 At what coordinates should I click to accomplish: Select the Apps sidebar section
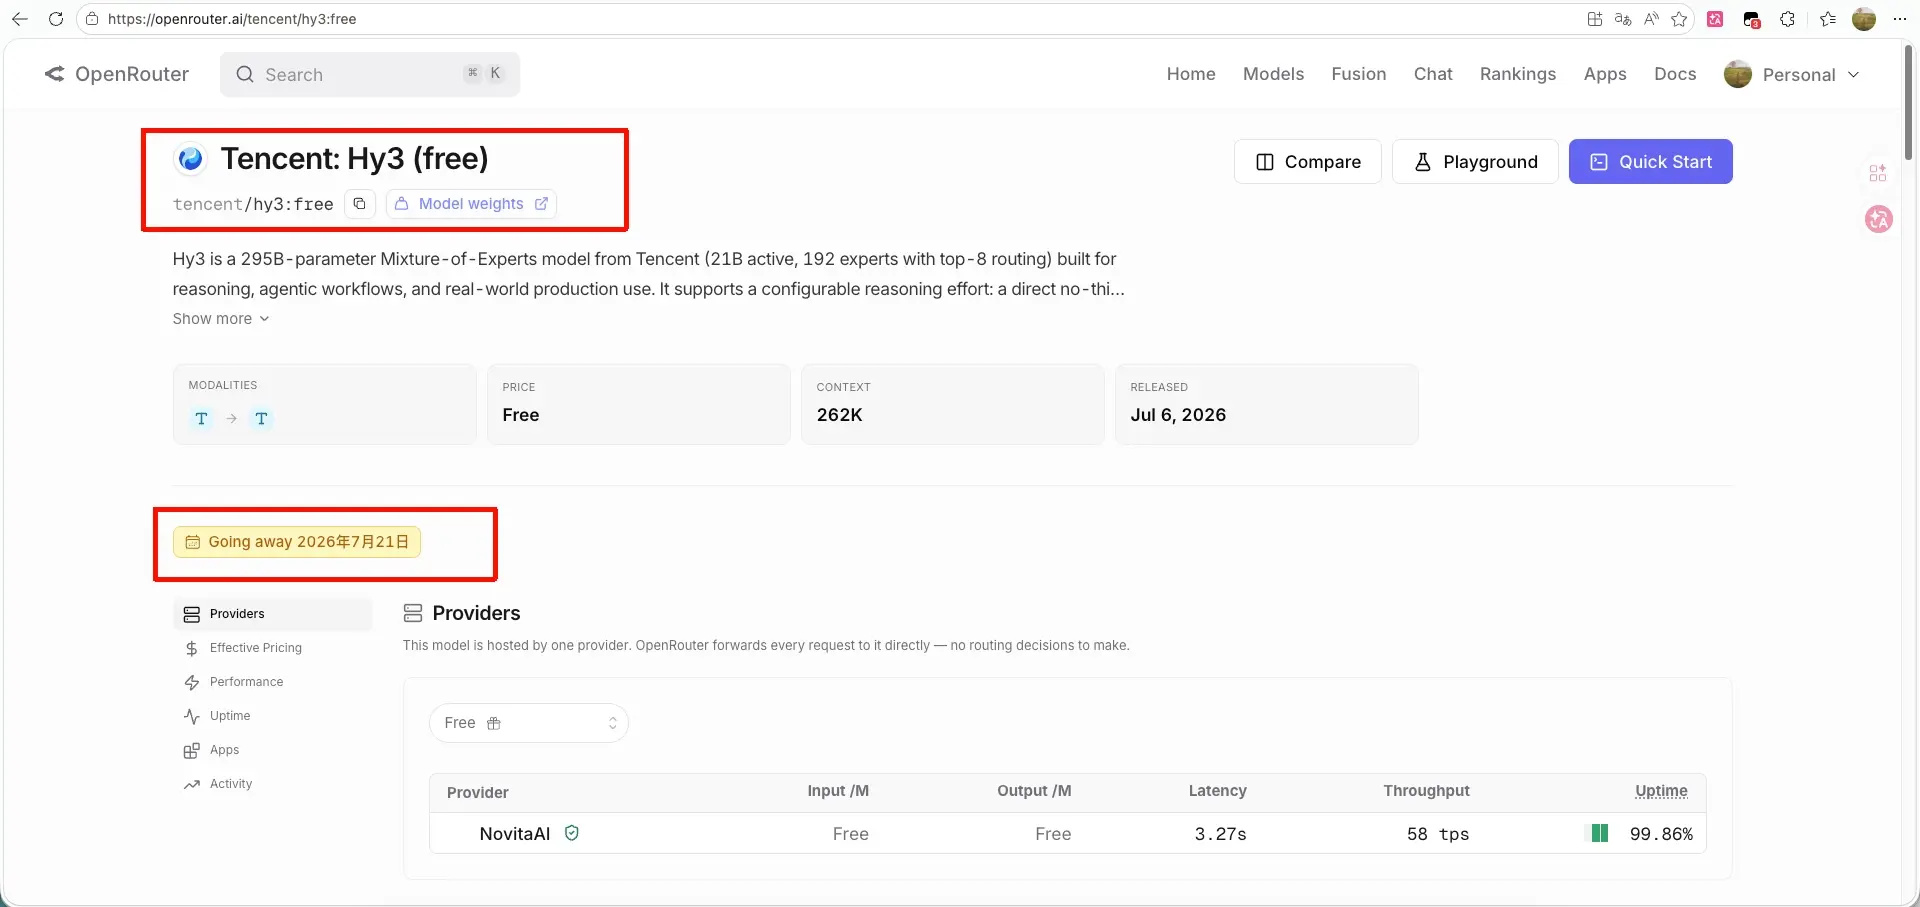pyautogui.click(x=273, y=750)
